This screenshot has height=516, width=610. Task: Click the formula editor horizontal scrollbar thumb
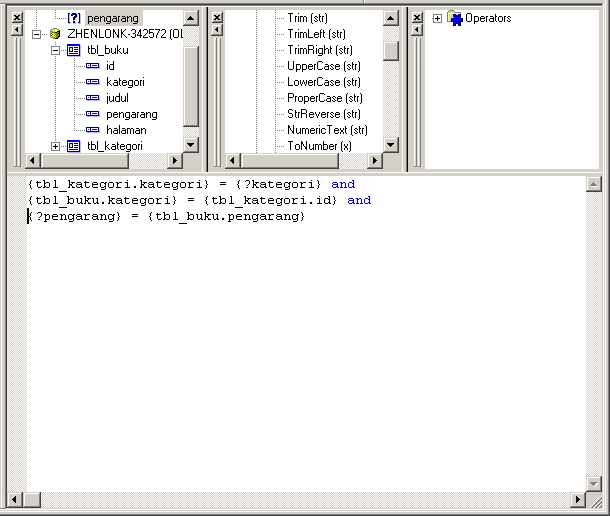[x=33, y=500]
